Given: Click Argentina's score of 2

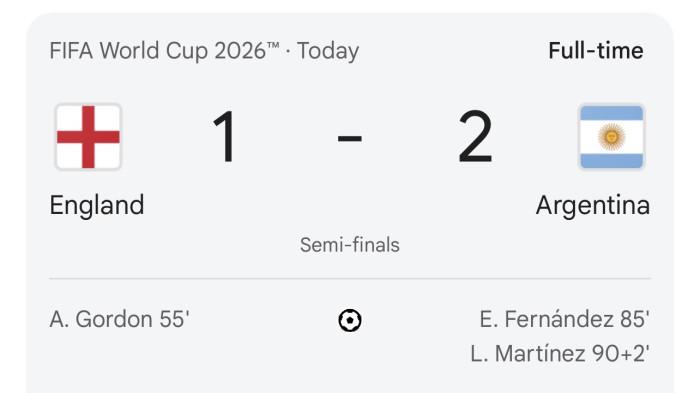Looking at the screenshot, I should (x=475, y=137).
